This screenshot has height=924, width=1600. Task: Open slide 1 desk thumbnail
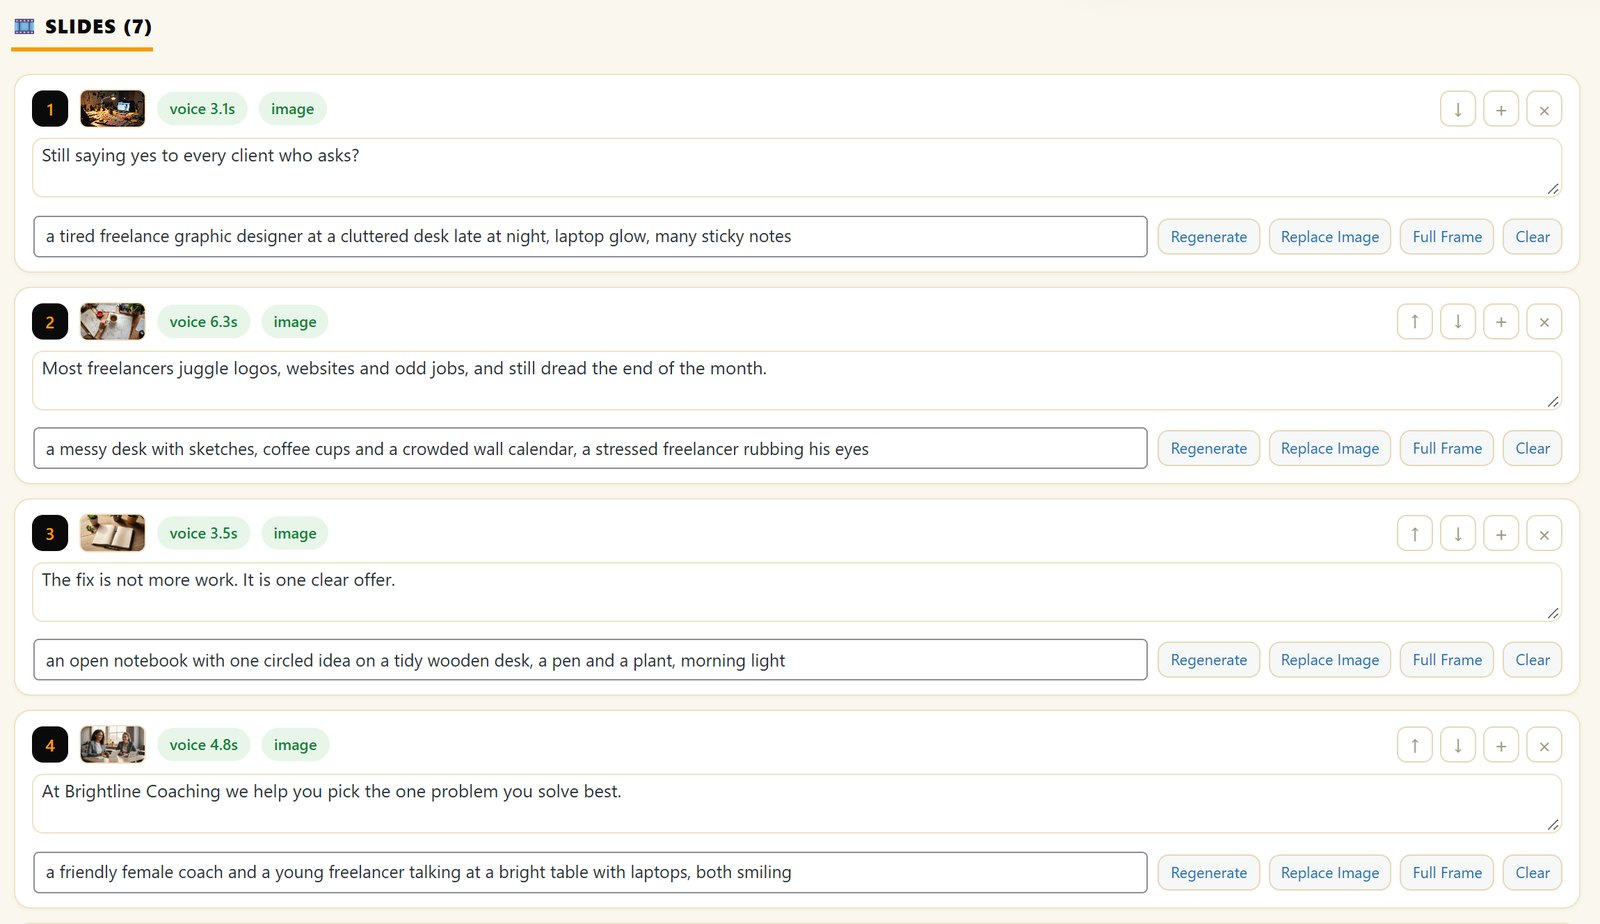point(112,109)
